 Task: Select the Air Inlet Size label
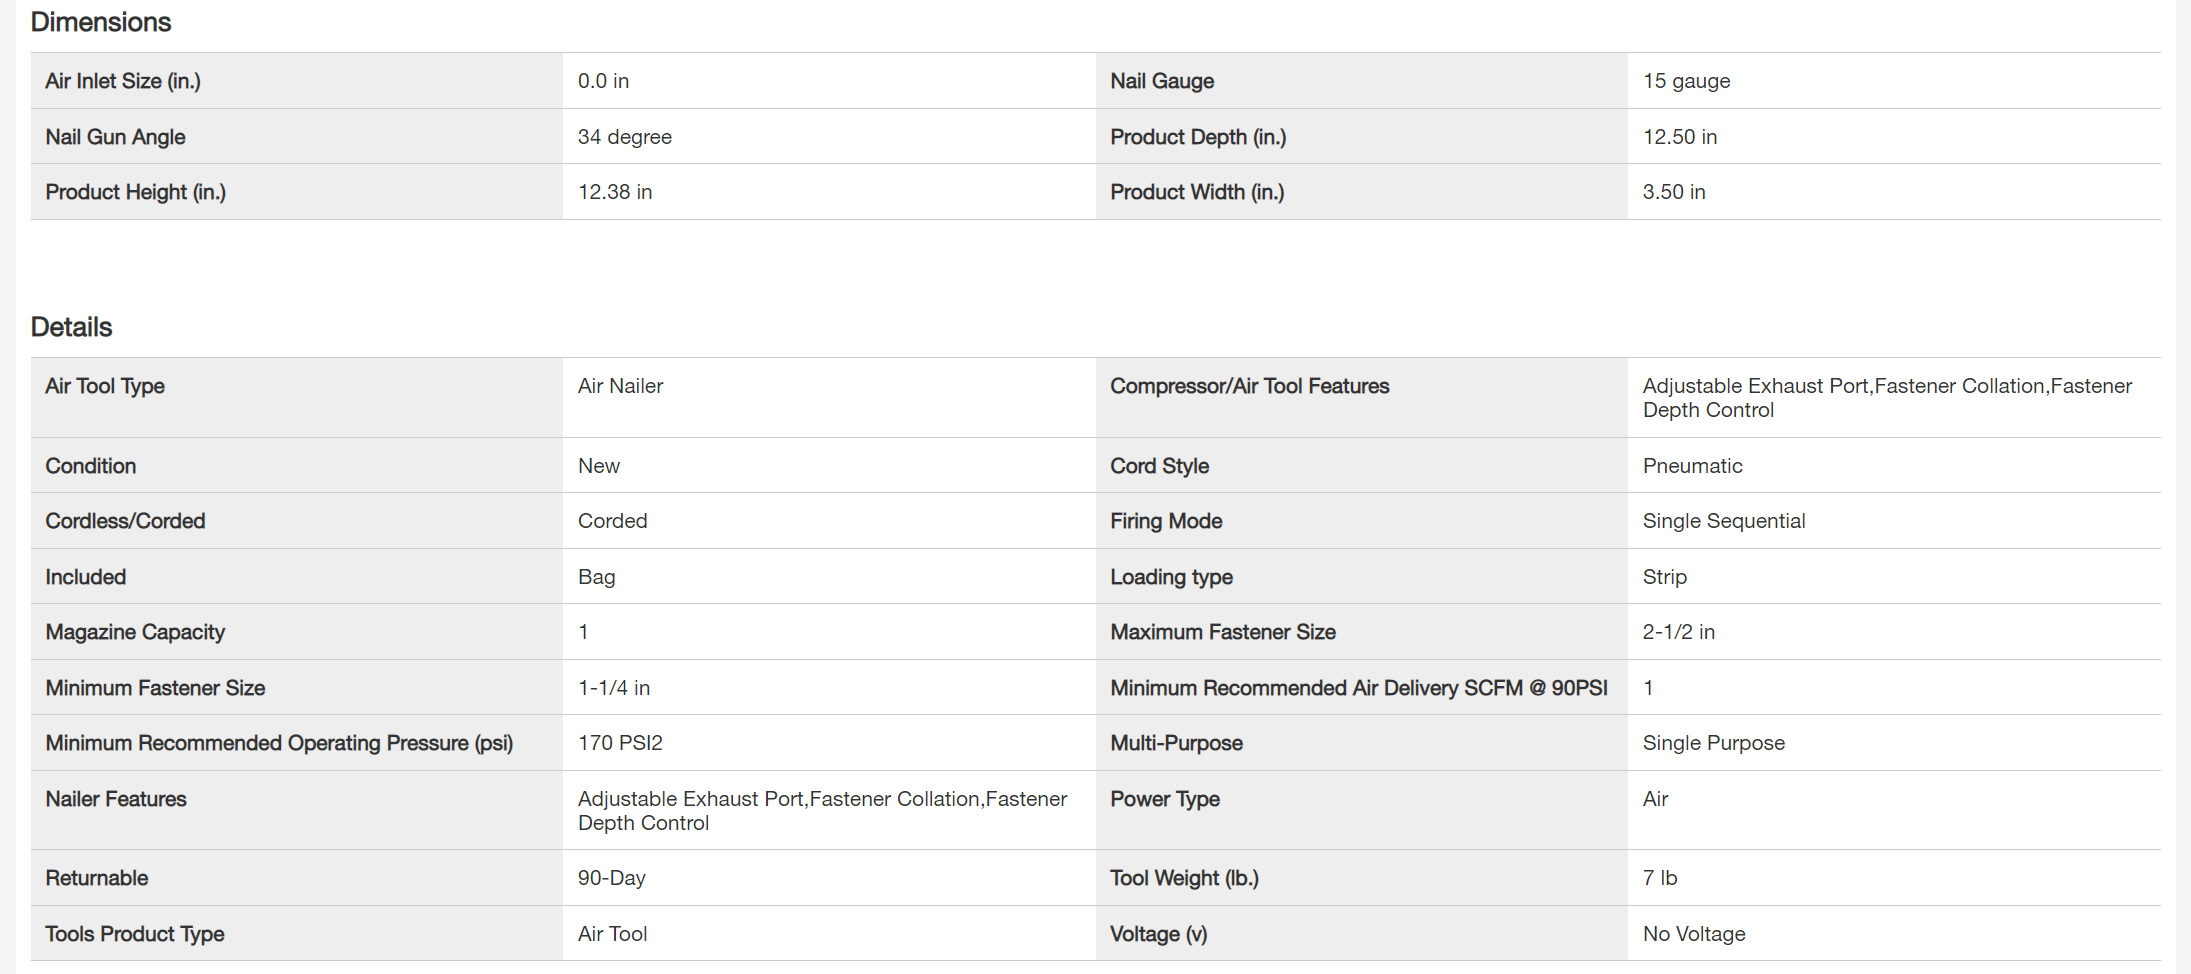pos(123,81)
